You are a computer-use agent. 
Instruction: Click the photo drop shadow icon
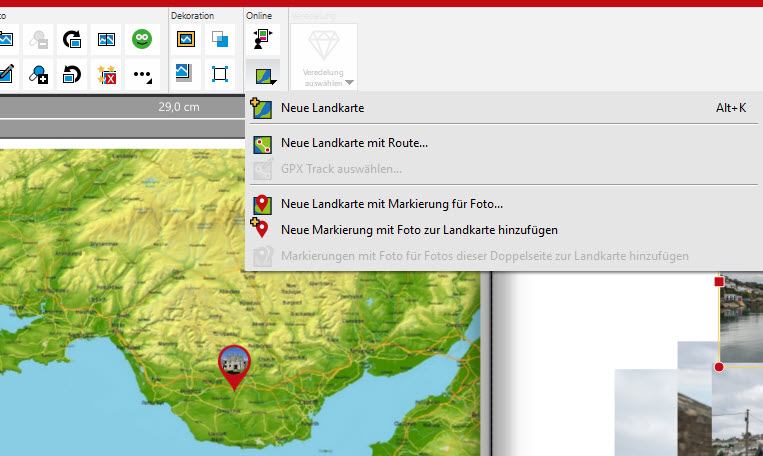click(x=184, y=73)
